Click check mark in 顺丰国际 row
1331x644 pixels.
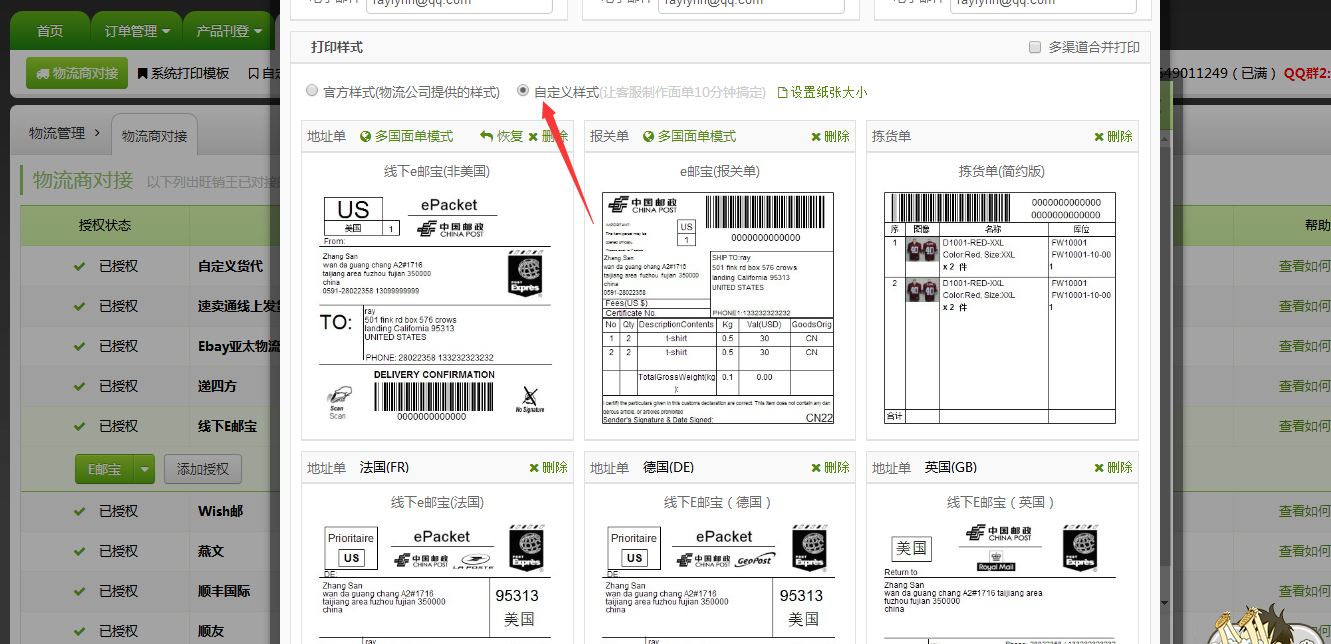pyautogui.click(x=80, y=591)
